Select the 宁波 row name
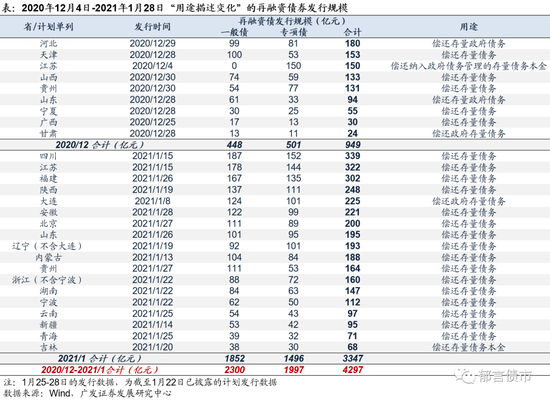The height and width of the screenshot is (400, 550). (48, 302)
